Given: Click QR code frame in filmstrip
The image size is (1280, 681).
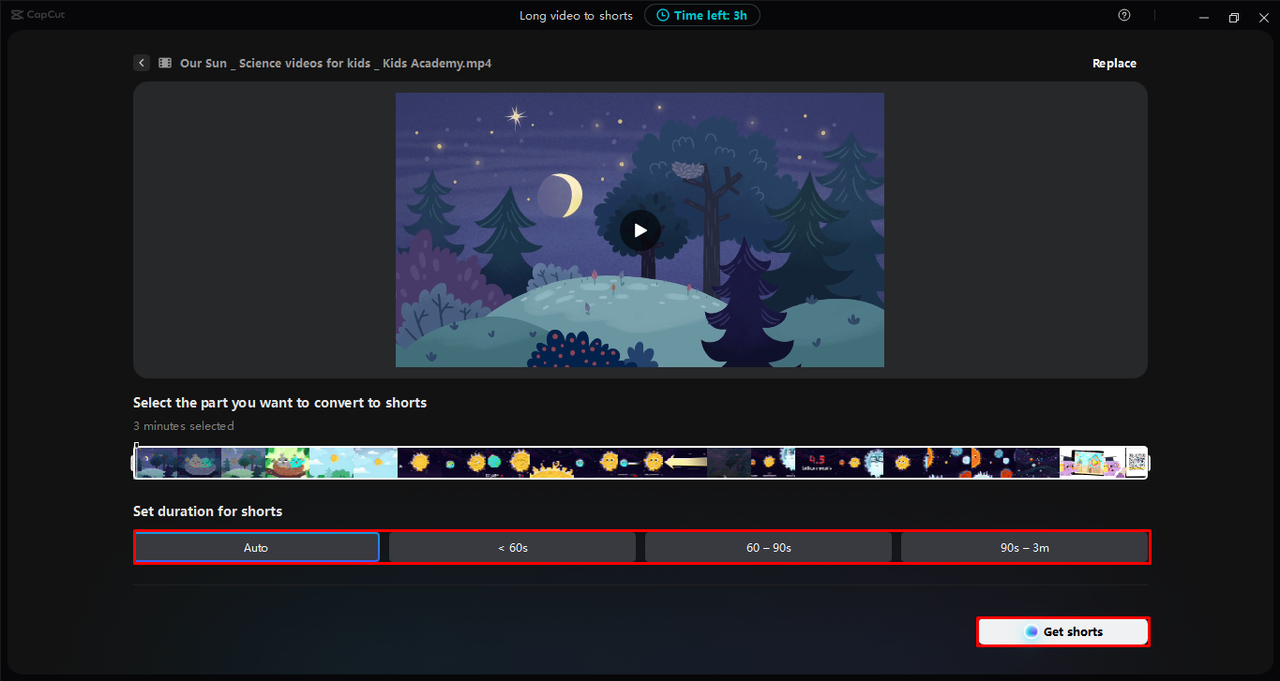Looking at the screenshot, I should [x=1136, y=462].
